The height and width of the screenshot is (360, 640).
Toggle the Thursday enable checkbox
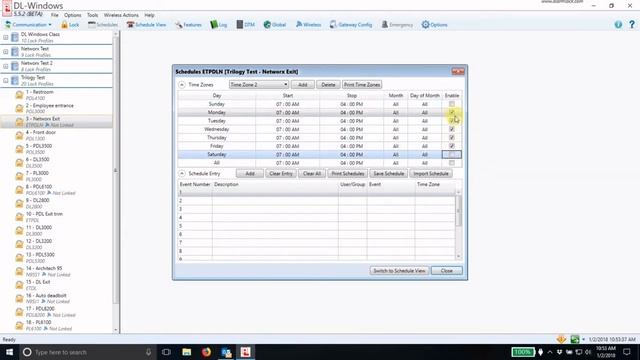pos(452,138)
